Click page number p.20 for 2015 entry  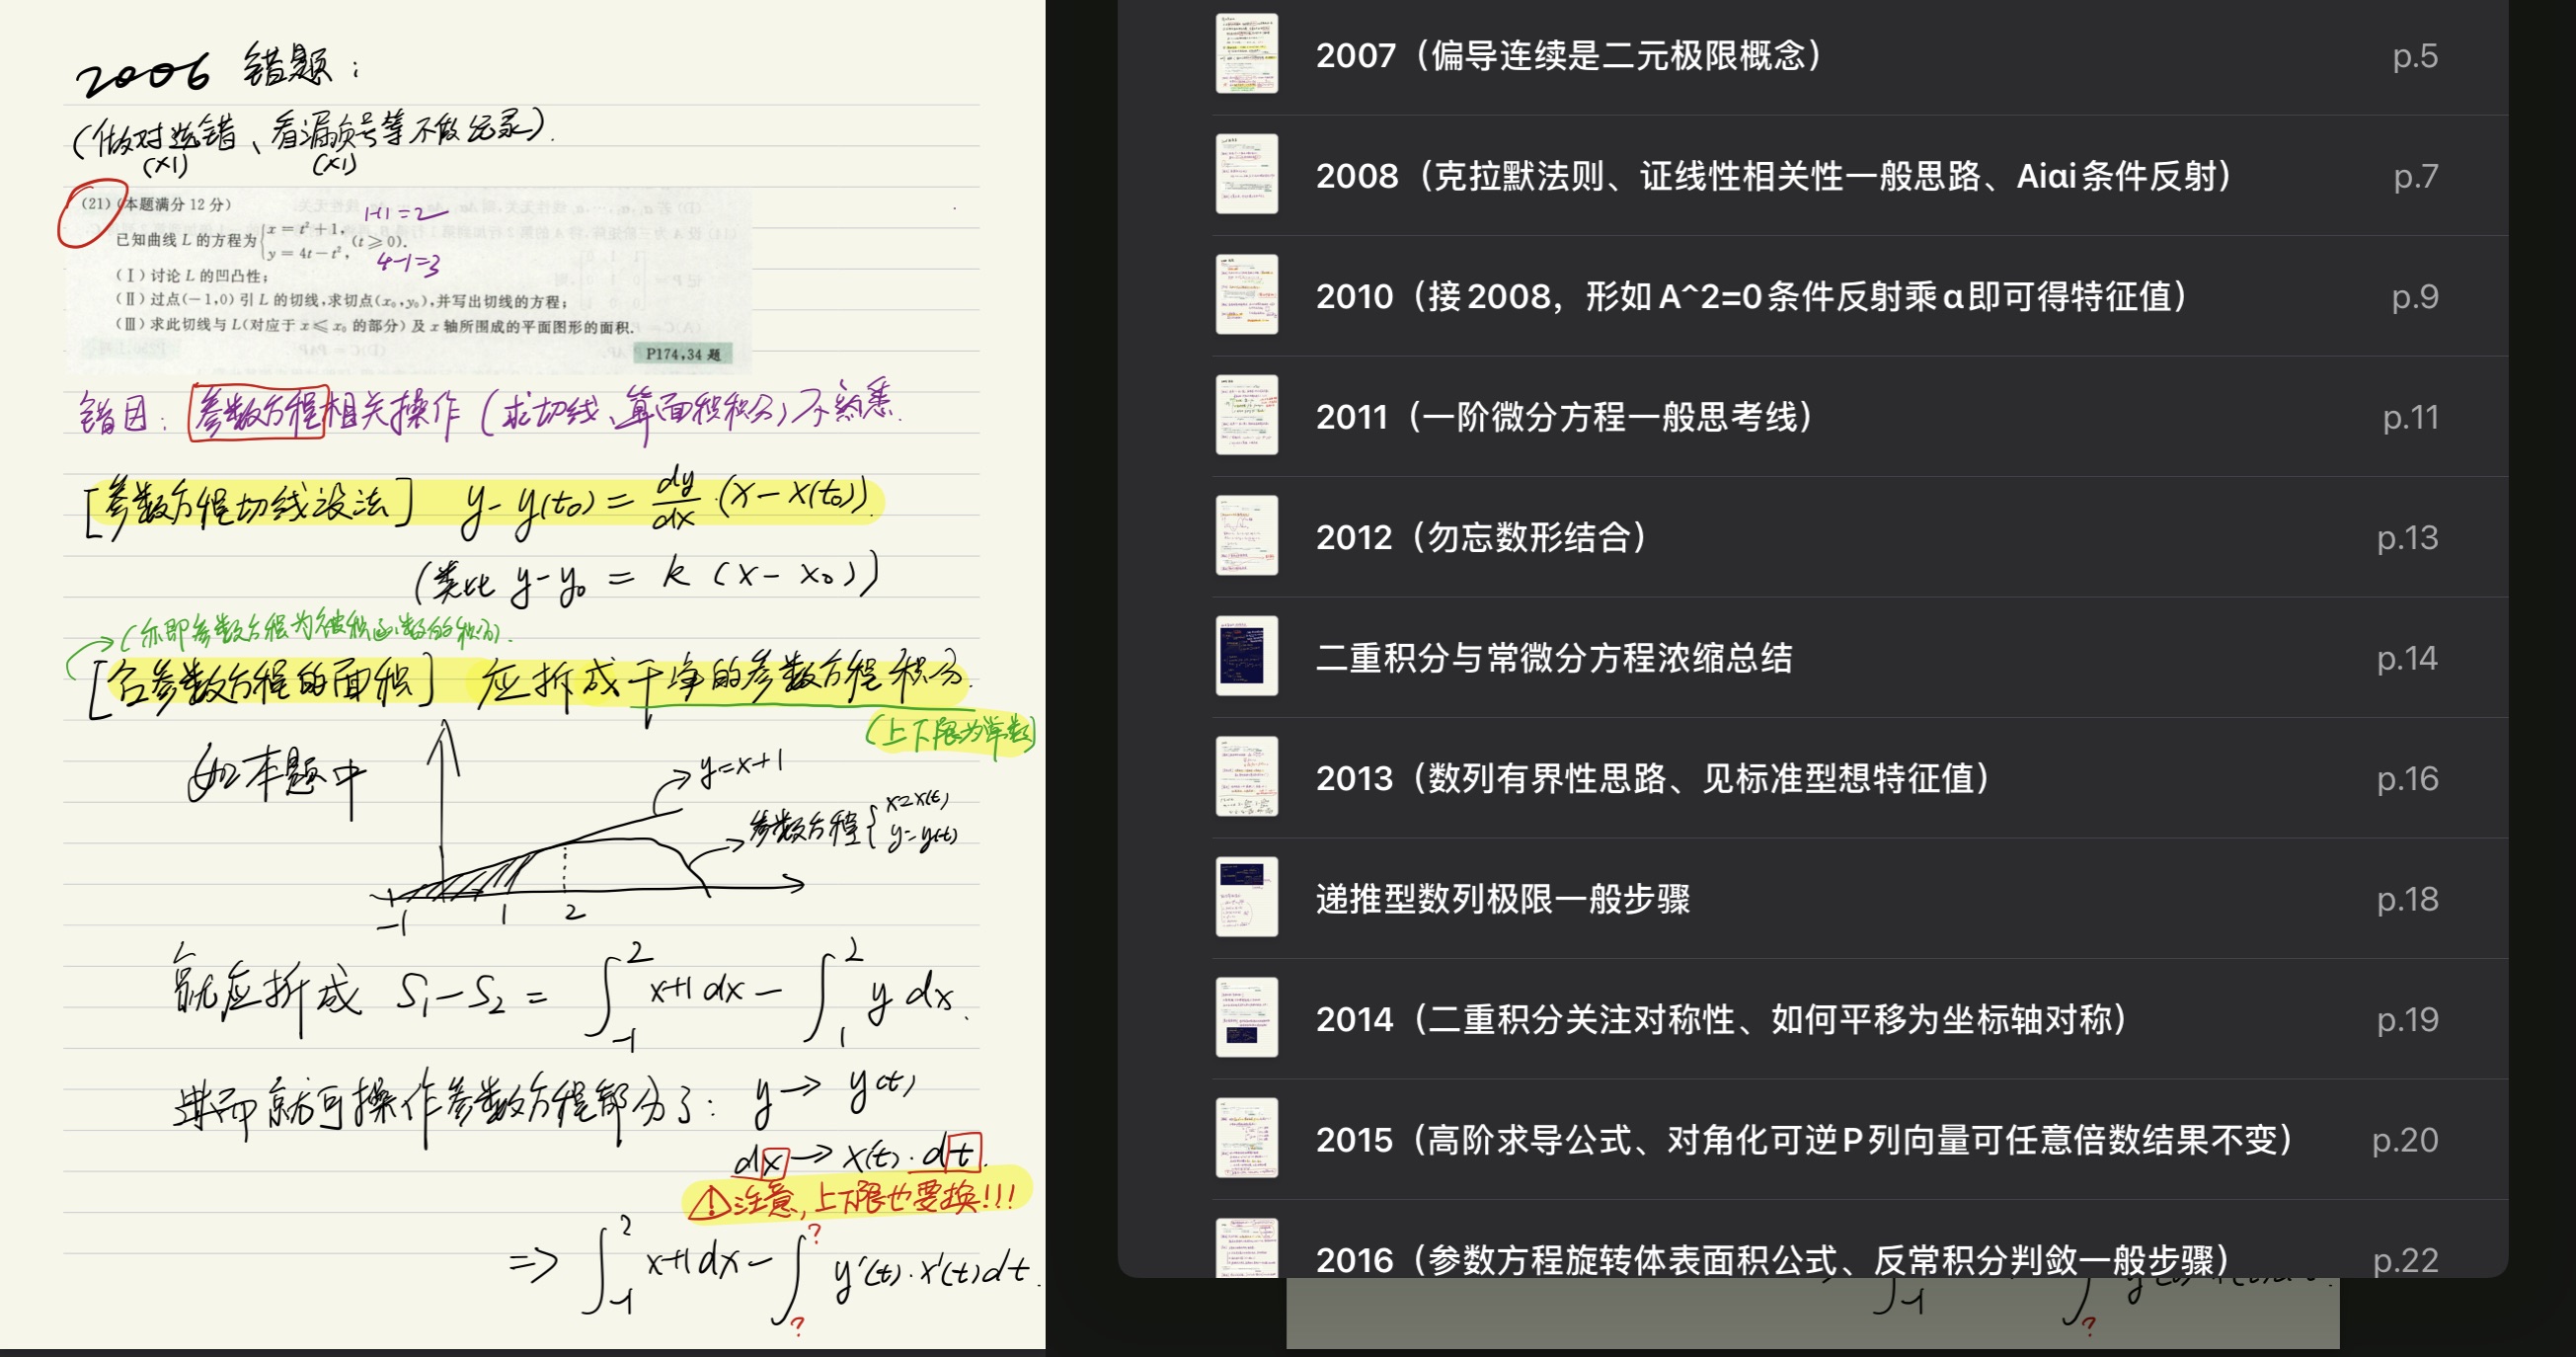tap(2404, 1139)
